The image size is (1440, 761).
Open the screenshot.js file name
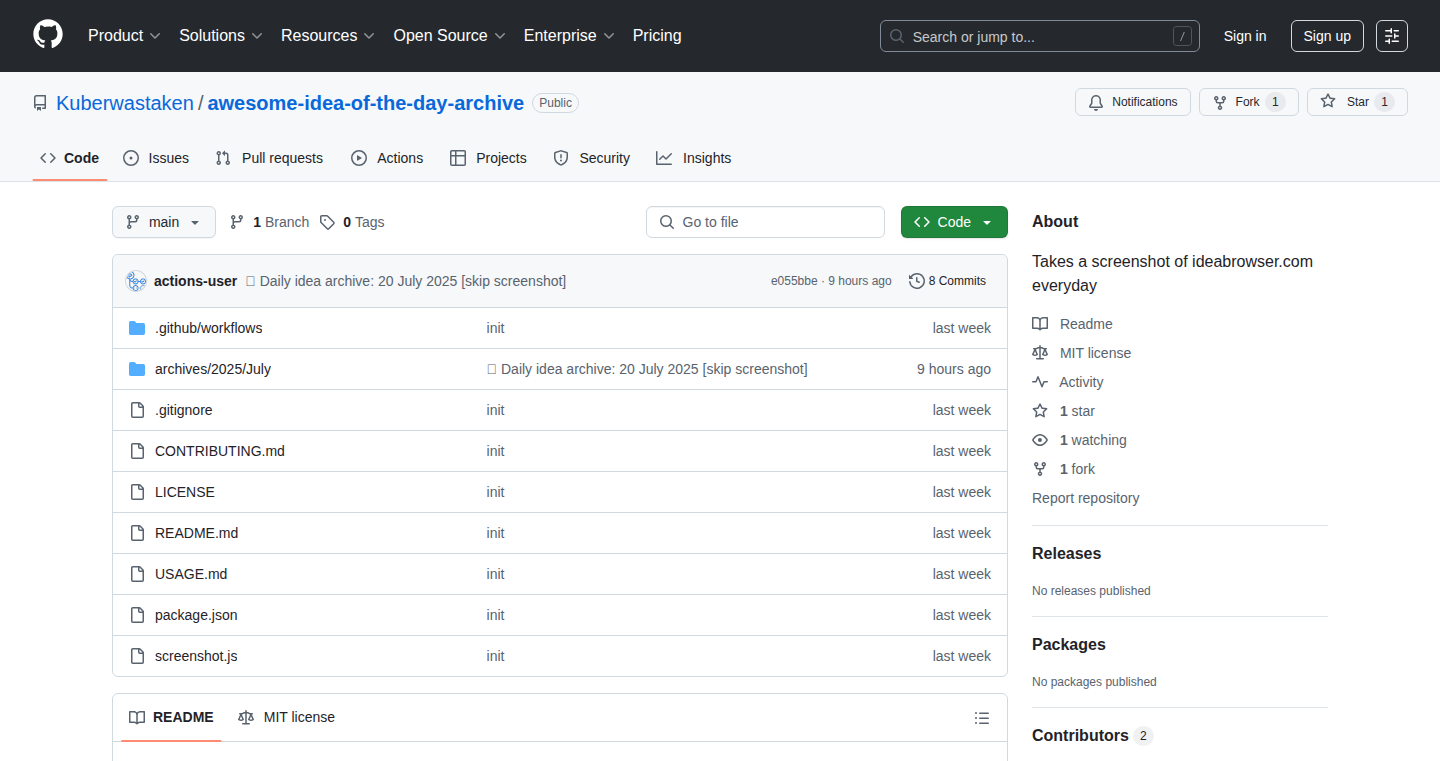196,656
